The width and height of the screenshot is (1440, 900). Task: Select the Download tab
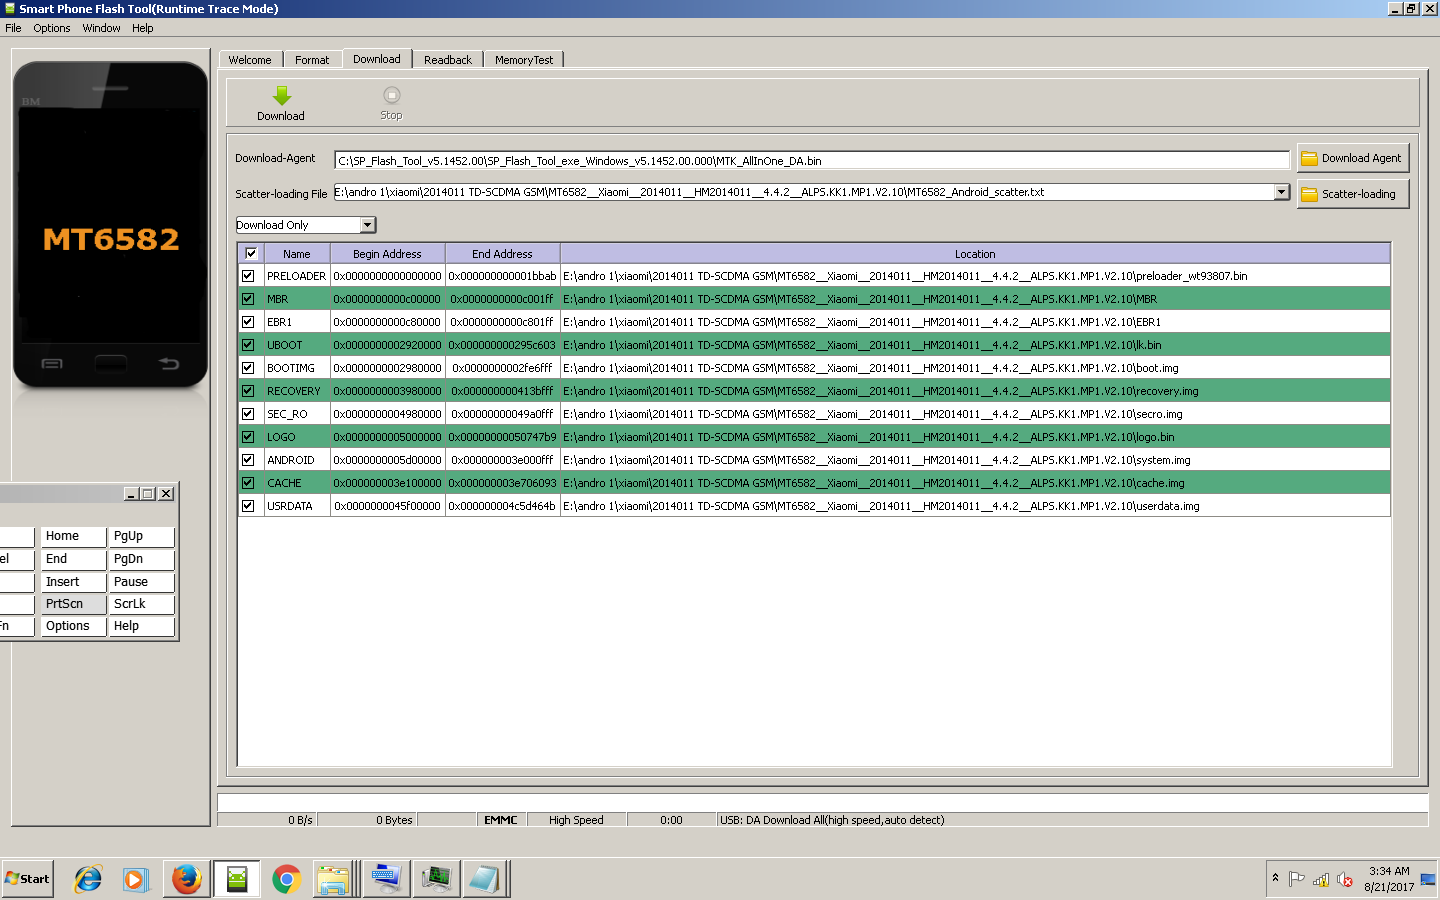[x=377, y=59]
